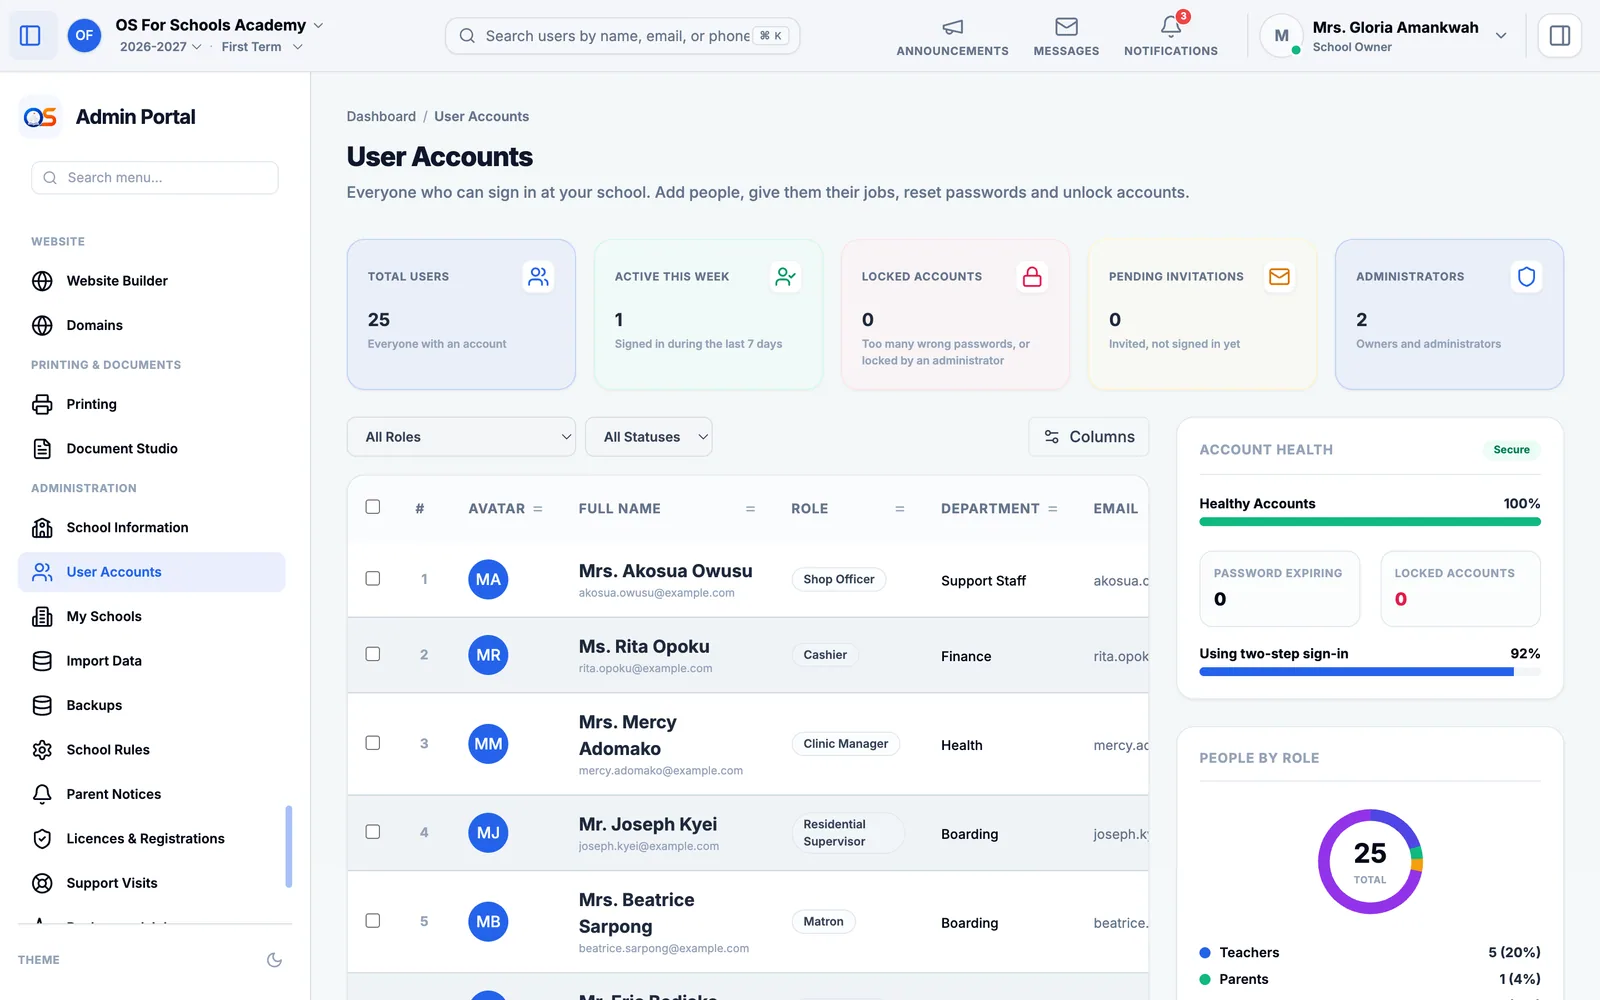Viewport: 1600px width, 1000px height.
Task: Open User Accounts in the sidebar
Action: [152, 572]
